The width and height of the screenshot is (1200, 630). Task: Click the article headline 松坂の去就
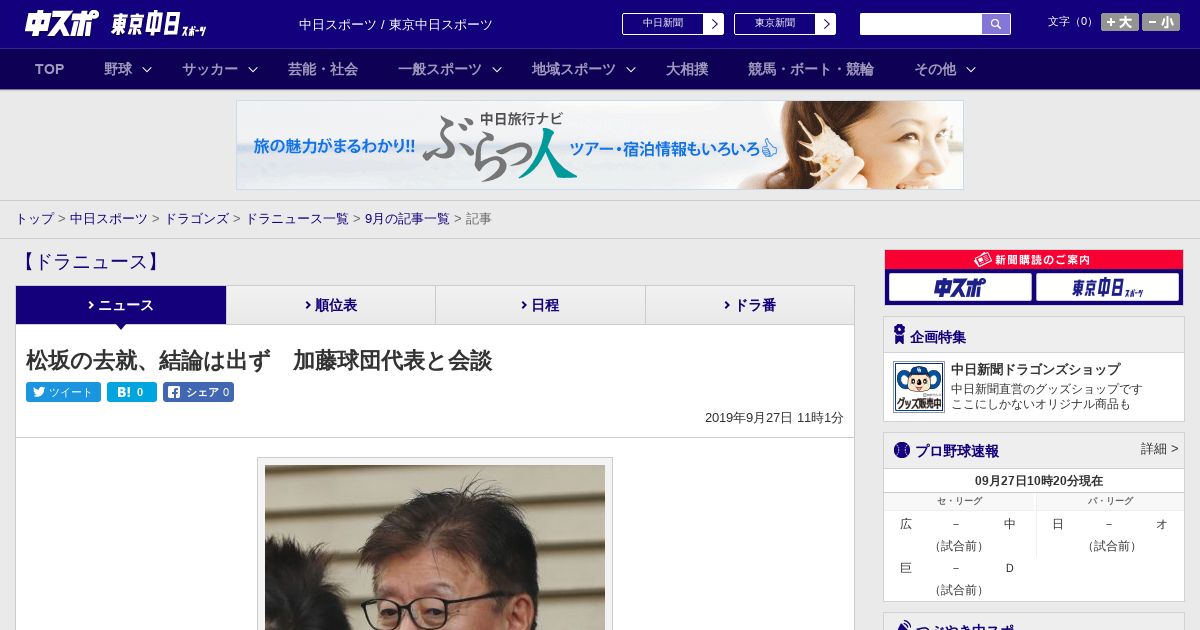pos(259,361)
